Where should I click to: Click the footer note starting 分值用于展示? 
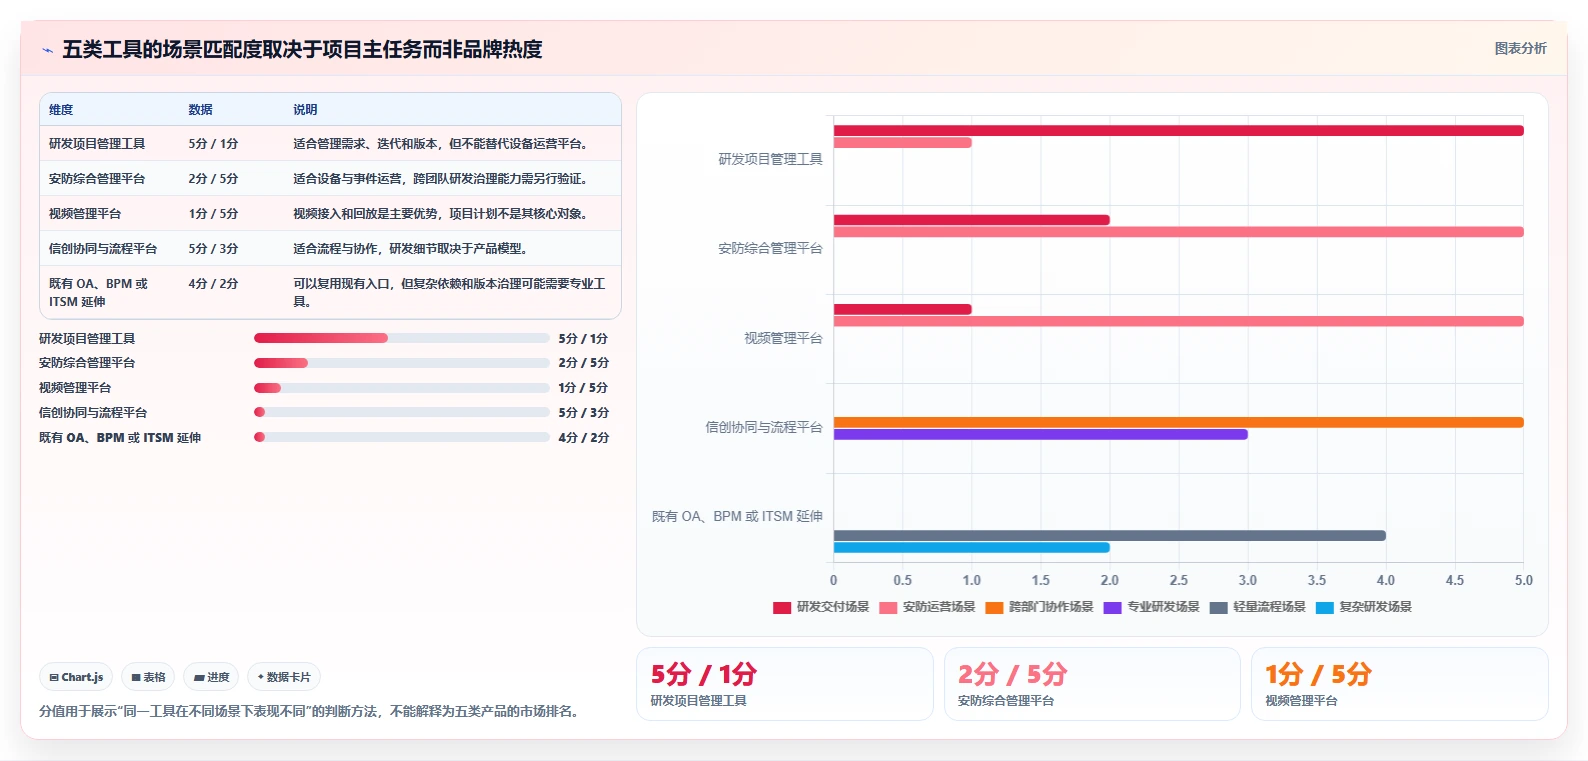click(311, 711)
